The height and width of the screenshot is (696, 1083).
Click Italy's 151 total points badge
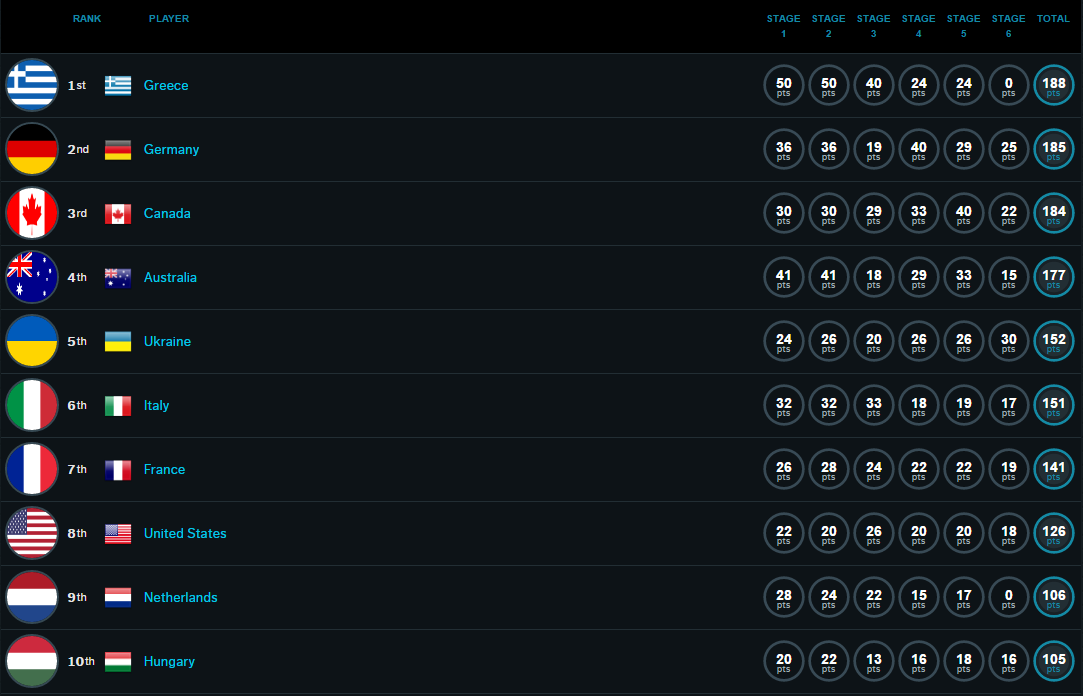1053,405
